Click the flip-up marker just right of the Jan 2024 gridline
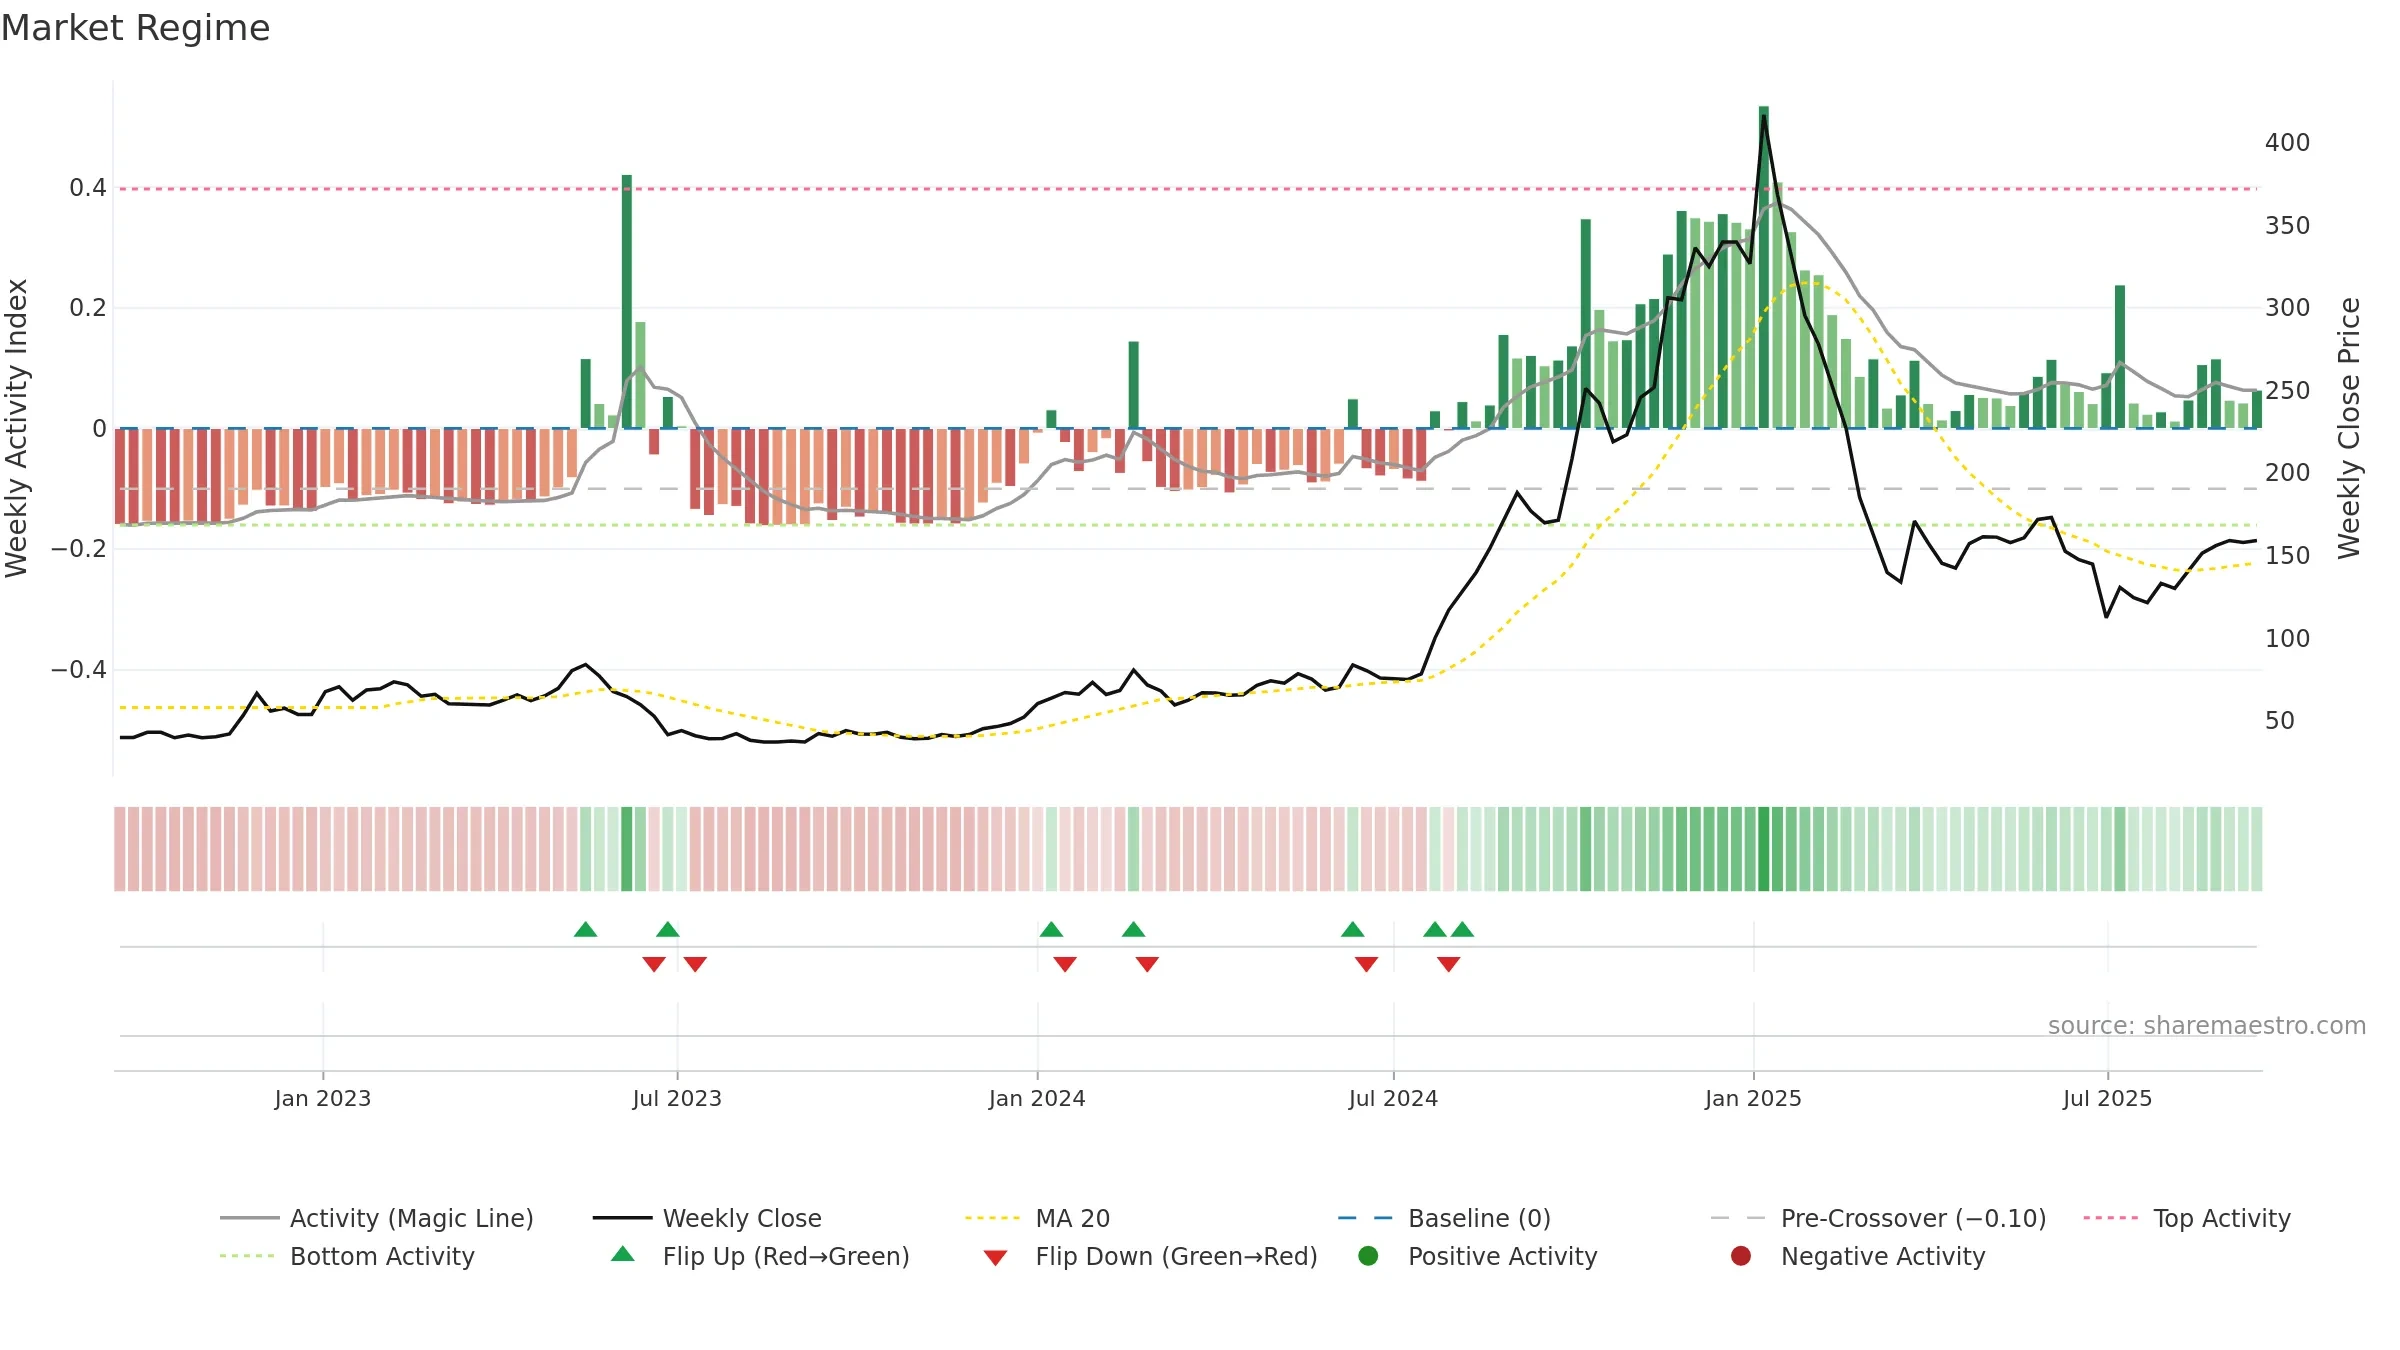This screenshot has width=2400, height=1350. (1051, 929)
